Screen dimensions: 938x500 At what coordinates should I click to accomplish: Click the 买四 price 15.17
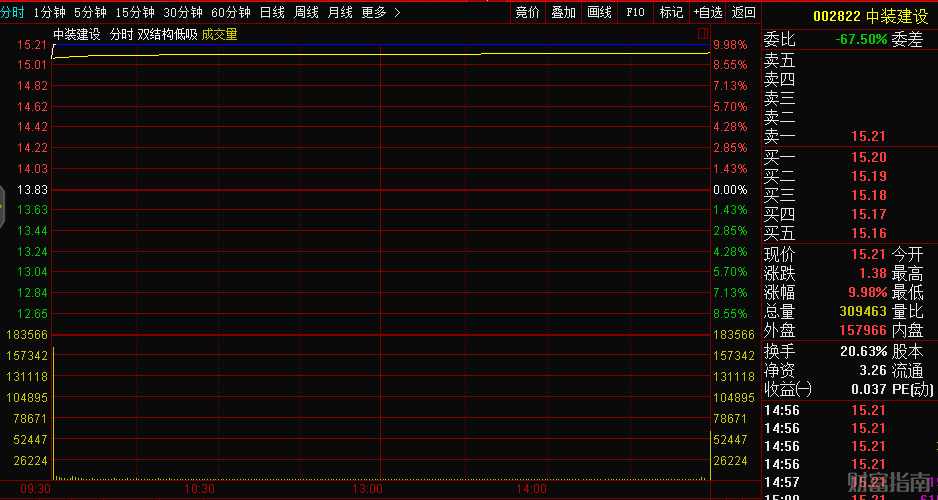(x=869, y=214)
